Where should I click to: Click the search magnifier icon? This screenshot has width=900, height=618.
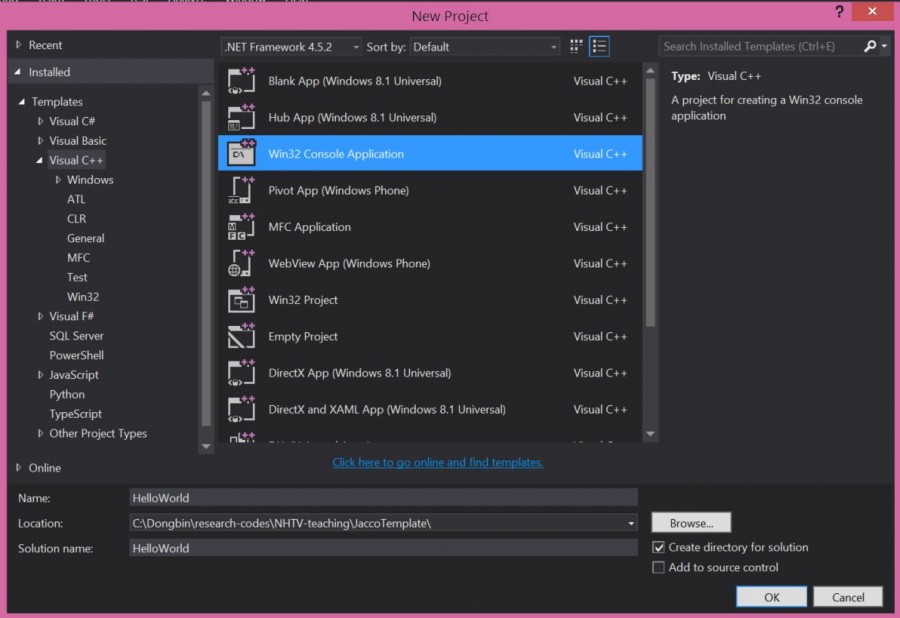click(x=870, y=46)
